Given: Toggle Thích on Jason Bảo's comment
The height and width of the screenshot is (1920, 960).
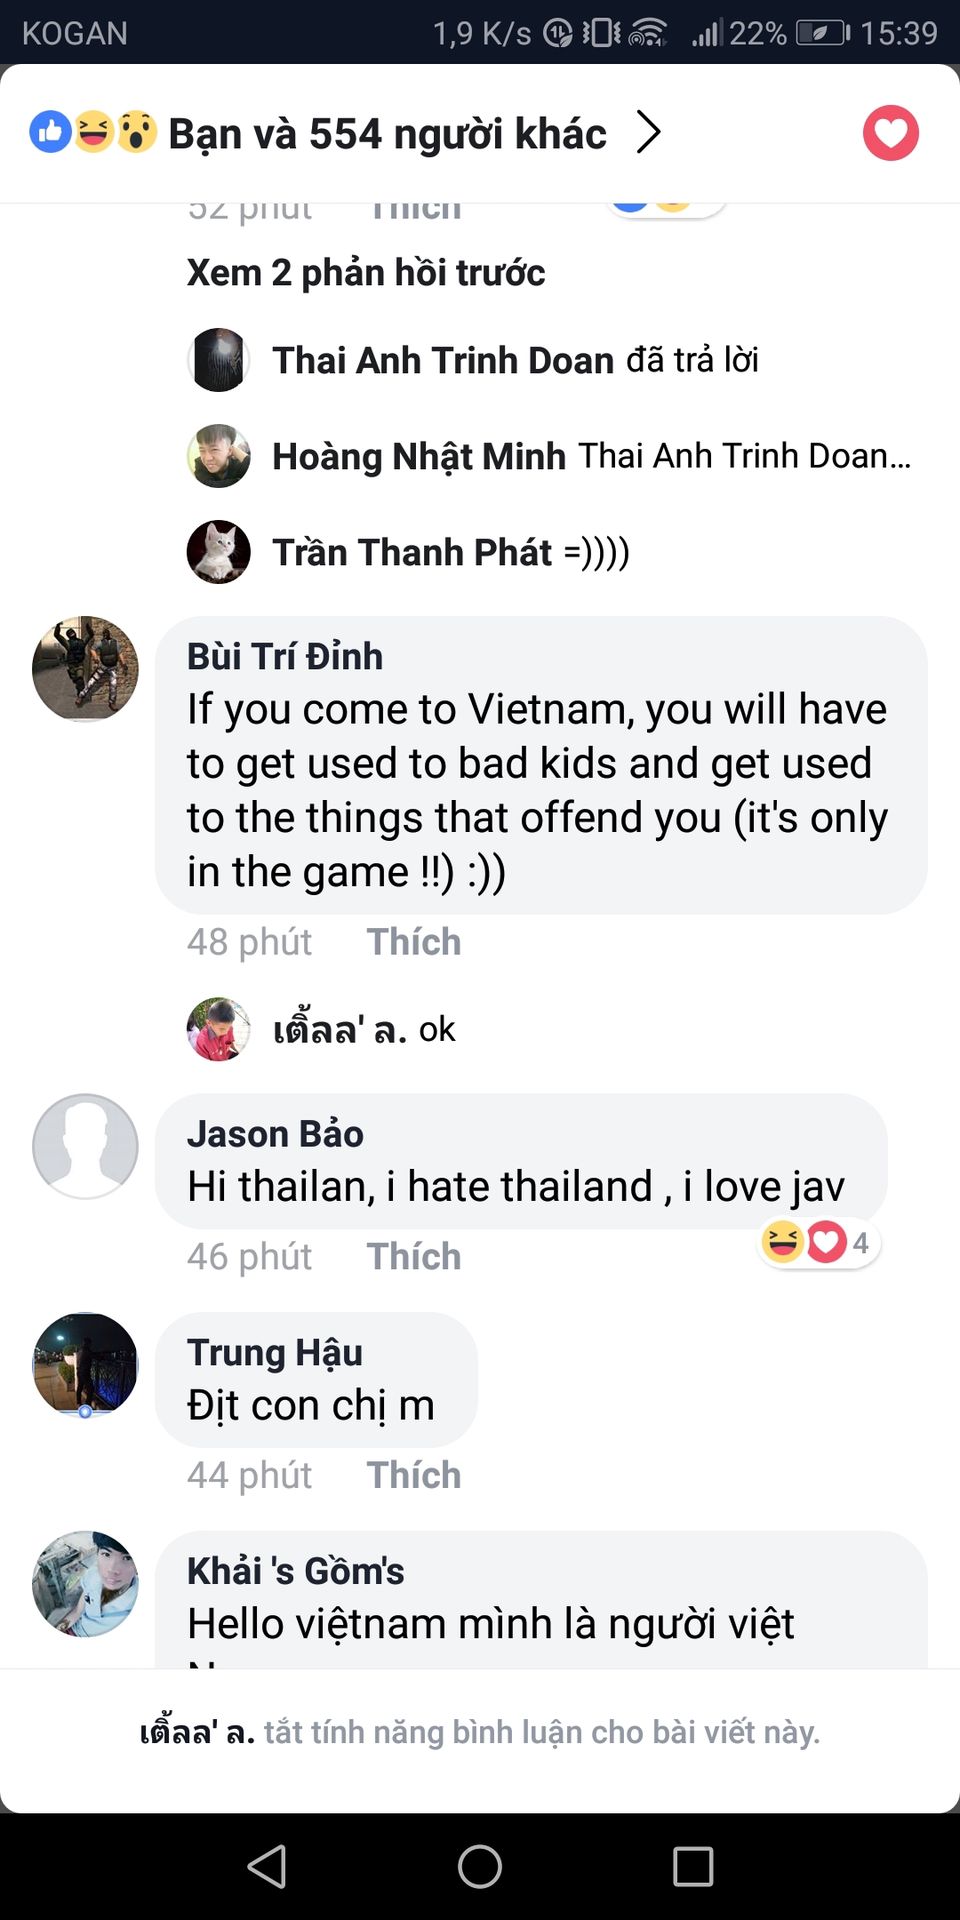Looking at the screenshot, I should click(414, 1257).
